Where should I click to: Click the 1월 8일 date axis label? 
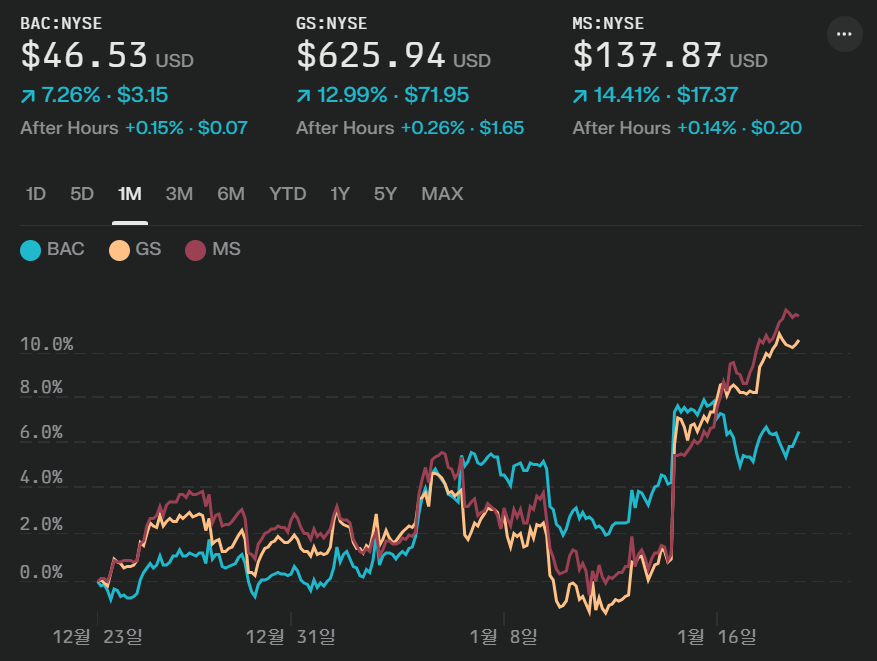[503, 636]
